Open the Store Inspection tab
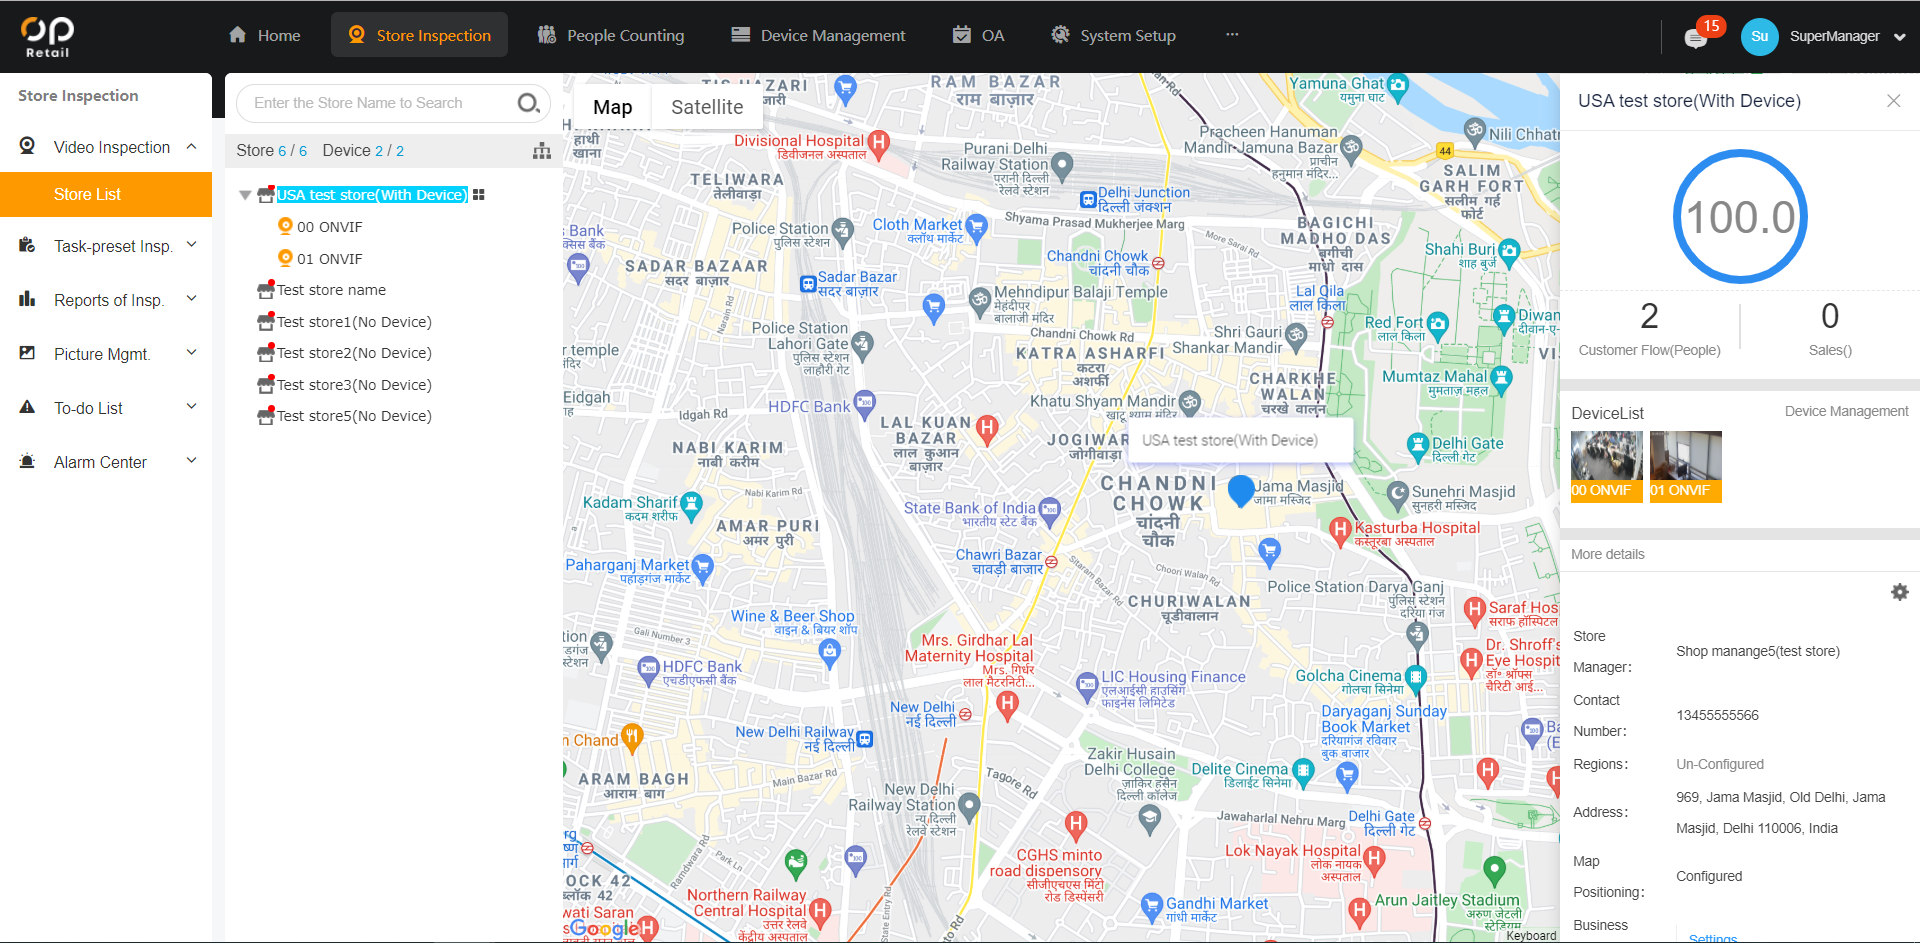The height and width of the screenshot is (943, 1920). 419,35
